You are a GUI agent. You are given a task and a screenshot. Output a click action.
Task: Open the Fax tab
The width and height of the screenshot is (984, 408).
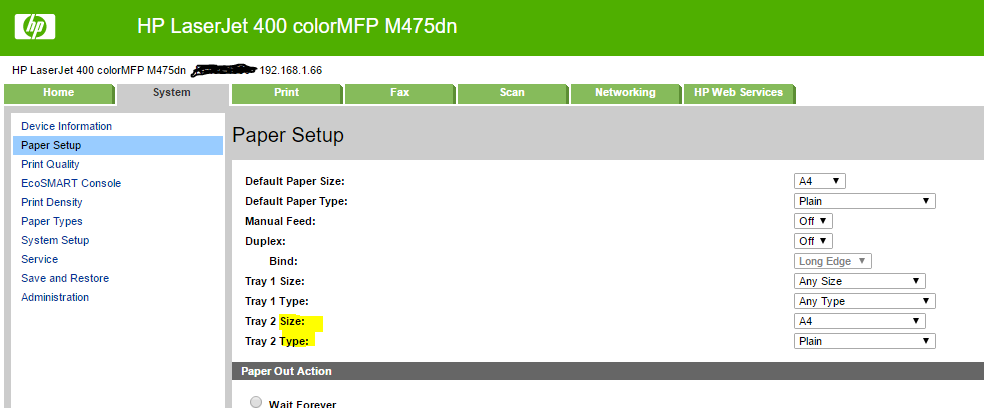[399, 93]
